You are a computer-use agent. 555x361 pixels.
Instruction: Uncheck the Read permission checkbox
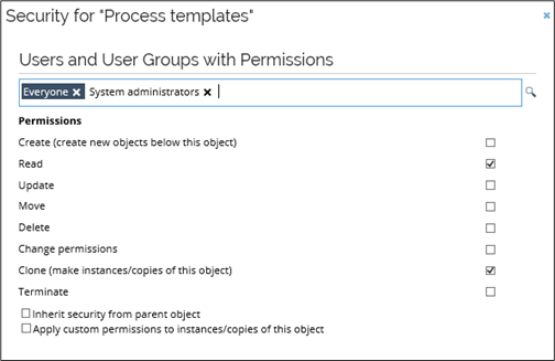(490, 164)
